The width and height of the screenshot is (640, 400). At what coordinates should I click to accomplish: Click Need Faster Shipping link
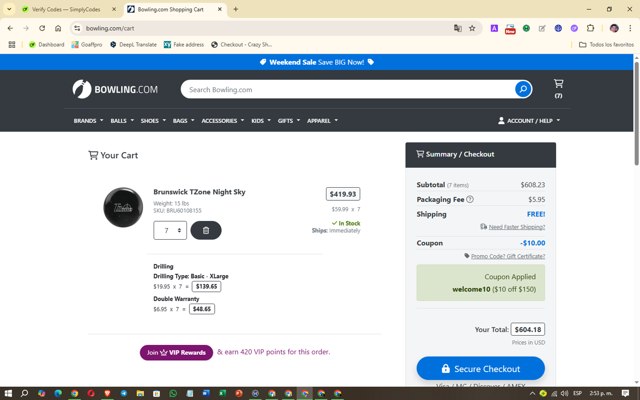tap(516, 227)
